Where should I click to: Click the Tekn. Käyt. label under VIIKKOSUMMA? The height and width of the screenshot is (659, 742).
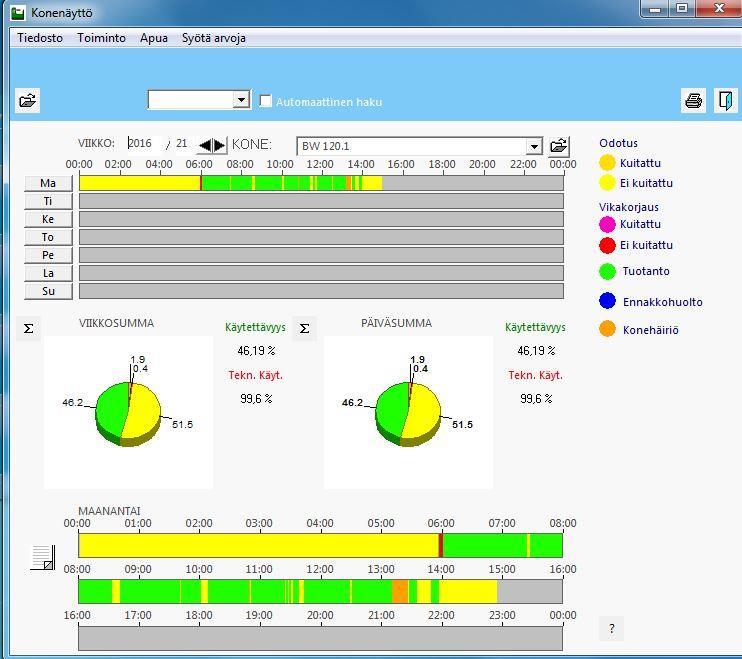[256, 375]
